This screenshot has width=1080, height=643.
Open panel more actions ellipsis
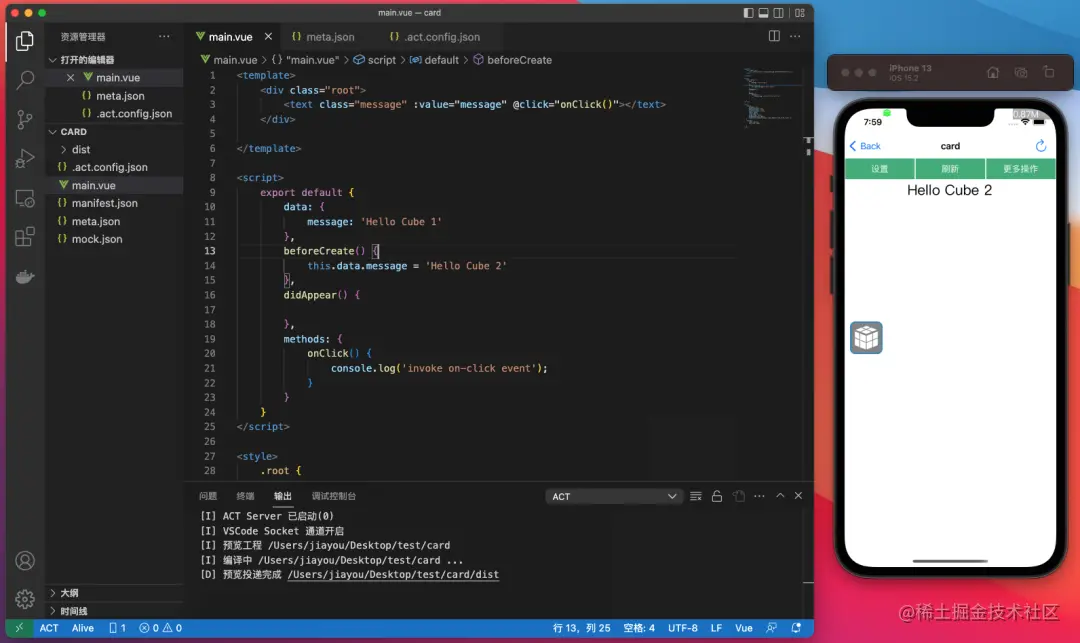(759, 496)
